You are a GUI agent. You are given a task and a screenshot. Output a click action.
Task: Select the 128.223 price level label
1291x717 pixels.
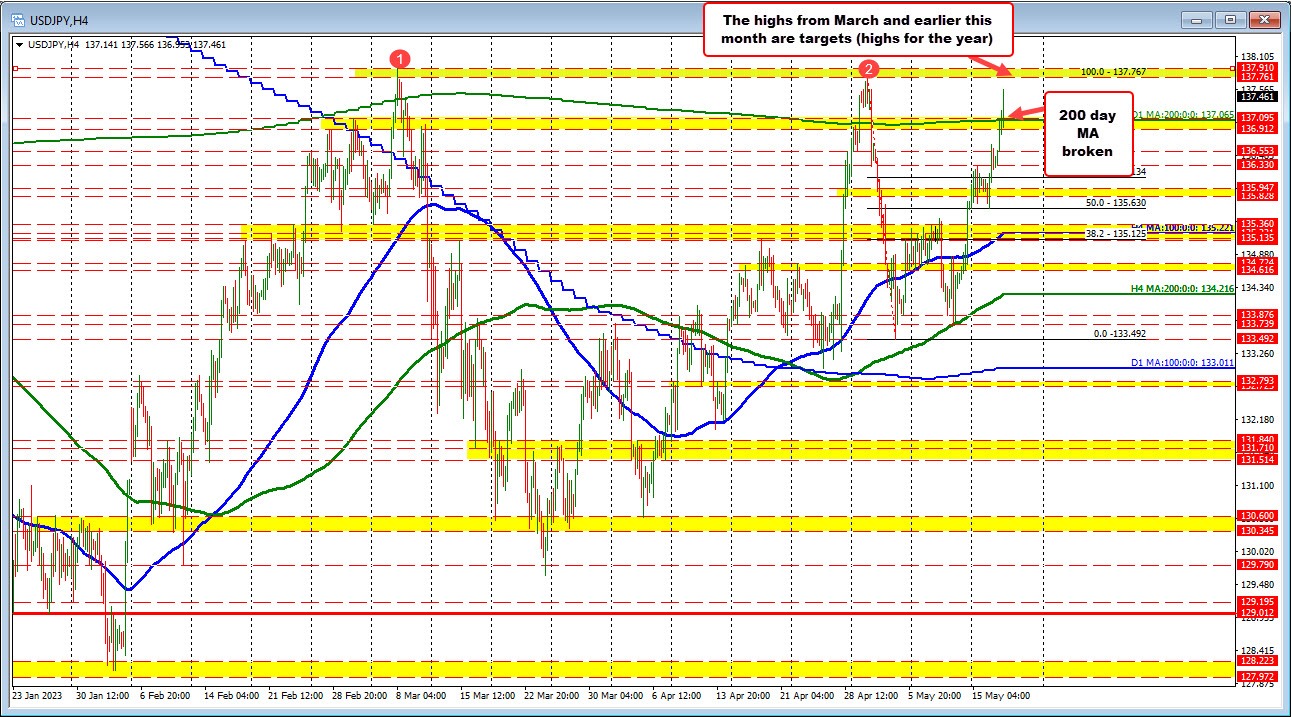[1255, 660]
